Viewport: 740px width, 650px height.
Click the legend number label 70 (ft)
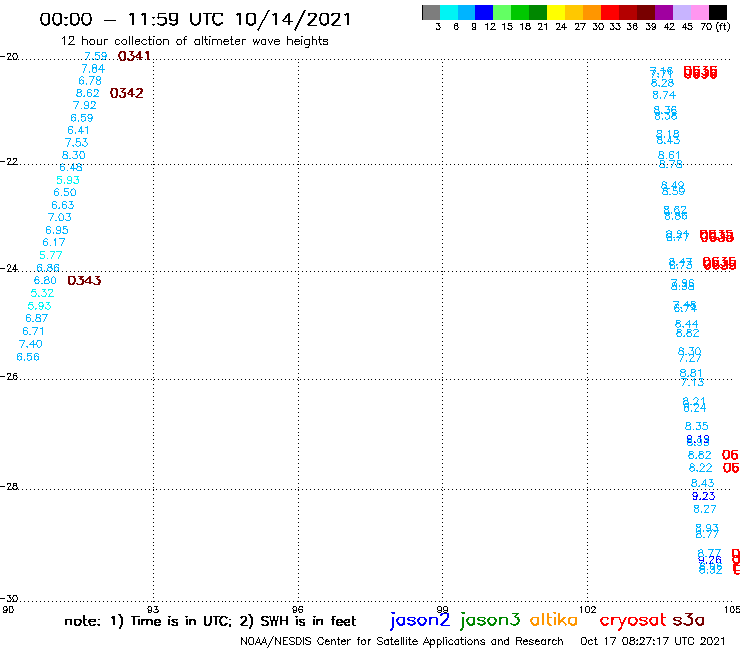click(715, 27)
